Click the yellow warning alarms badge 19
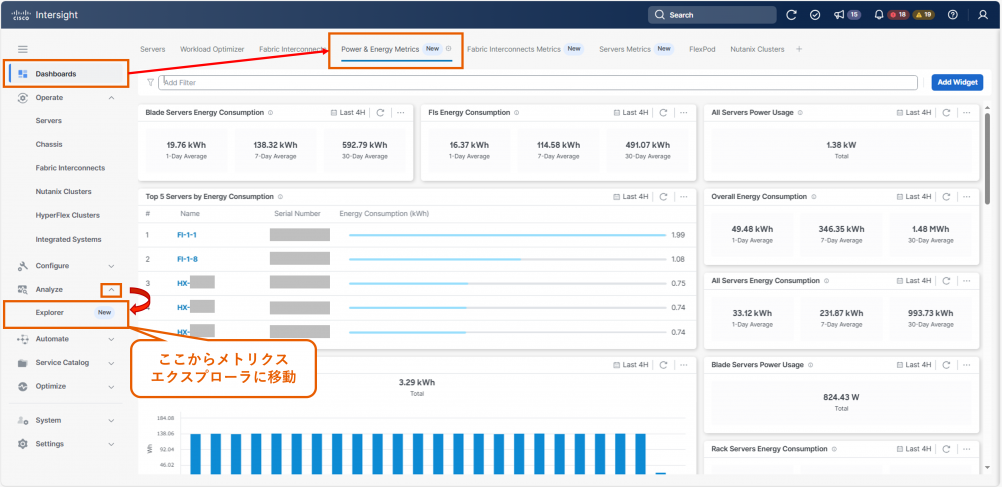Viewport: 1002px width, 487px height. (x=923, y=15)
